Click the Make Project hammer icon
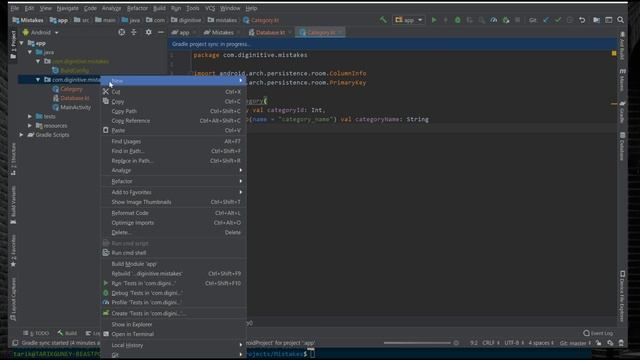Screen dimensions: 640x360 pos(383,20)
